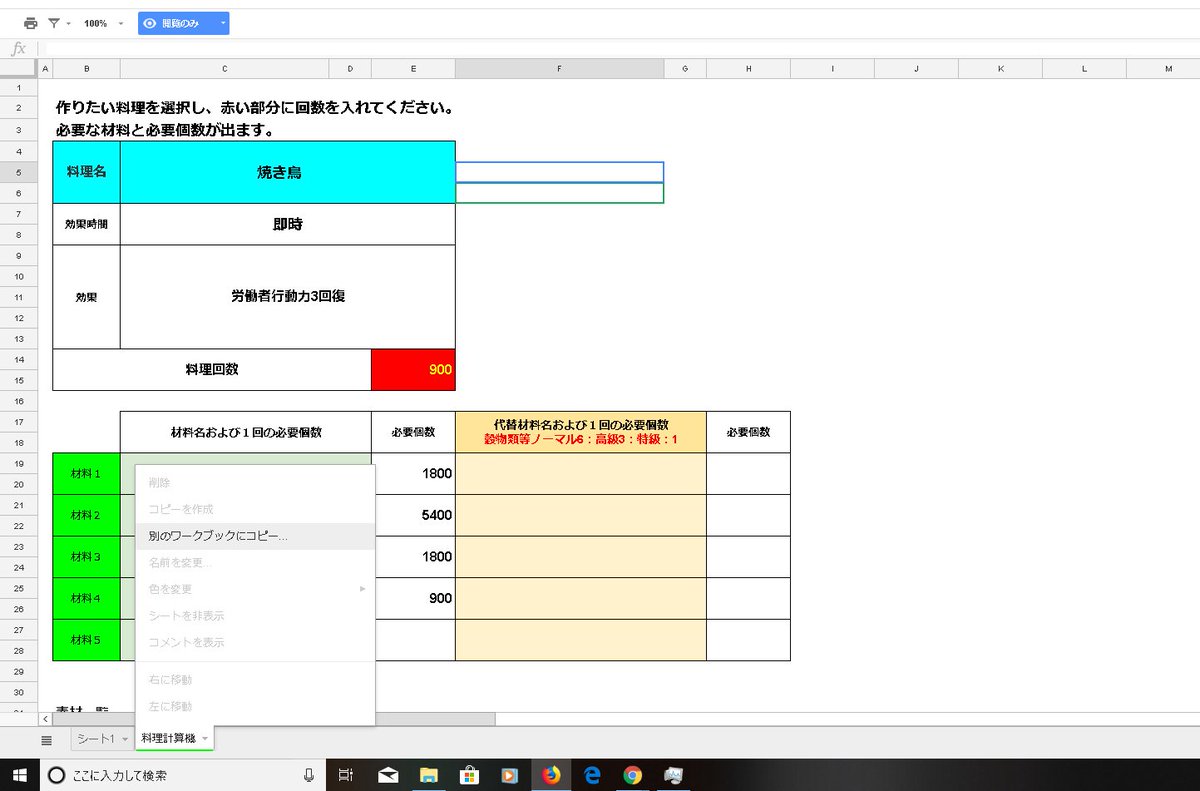
Task: Open the 料理計算機 tab dropdown arrow
Action: (205, 739)
